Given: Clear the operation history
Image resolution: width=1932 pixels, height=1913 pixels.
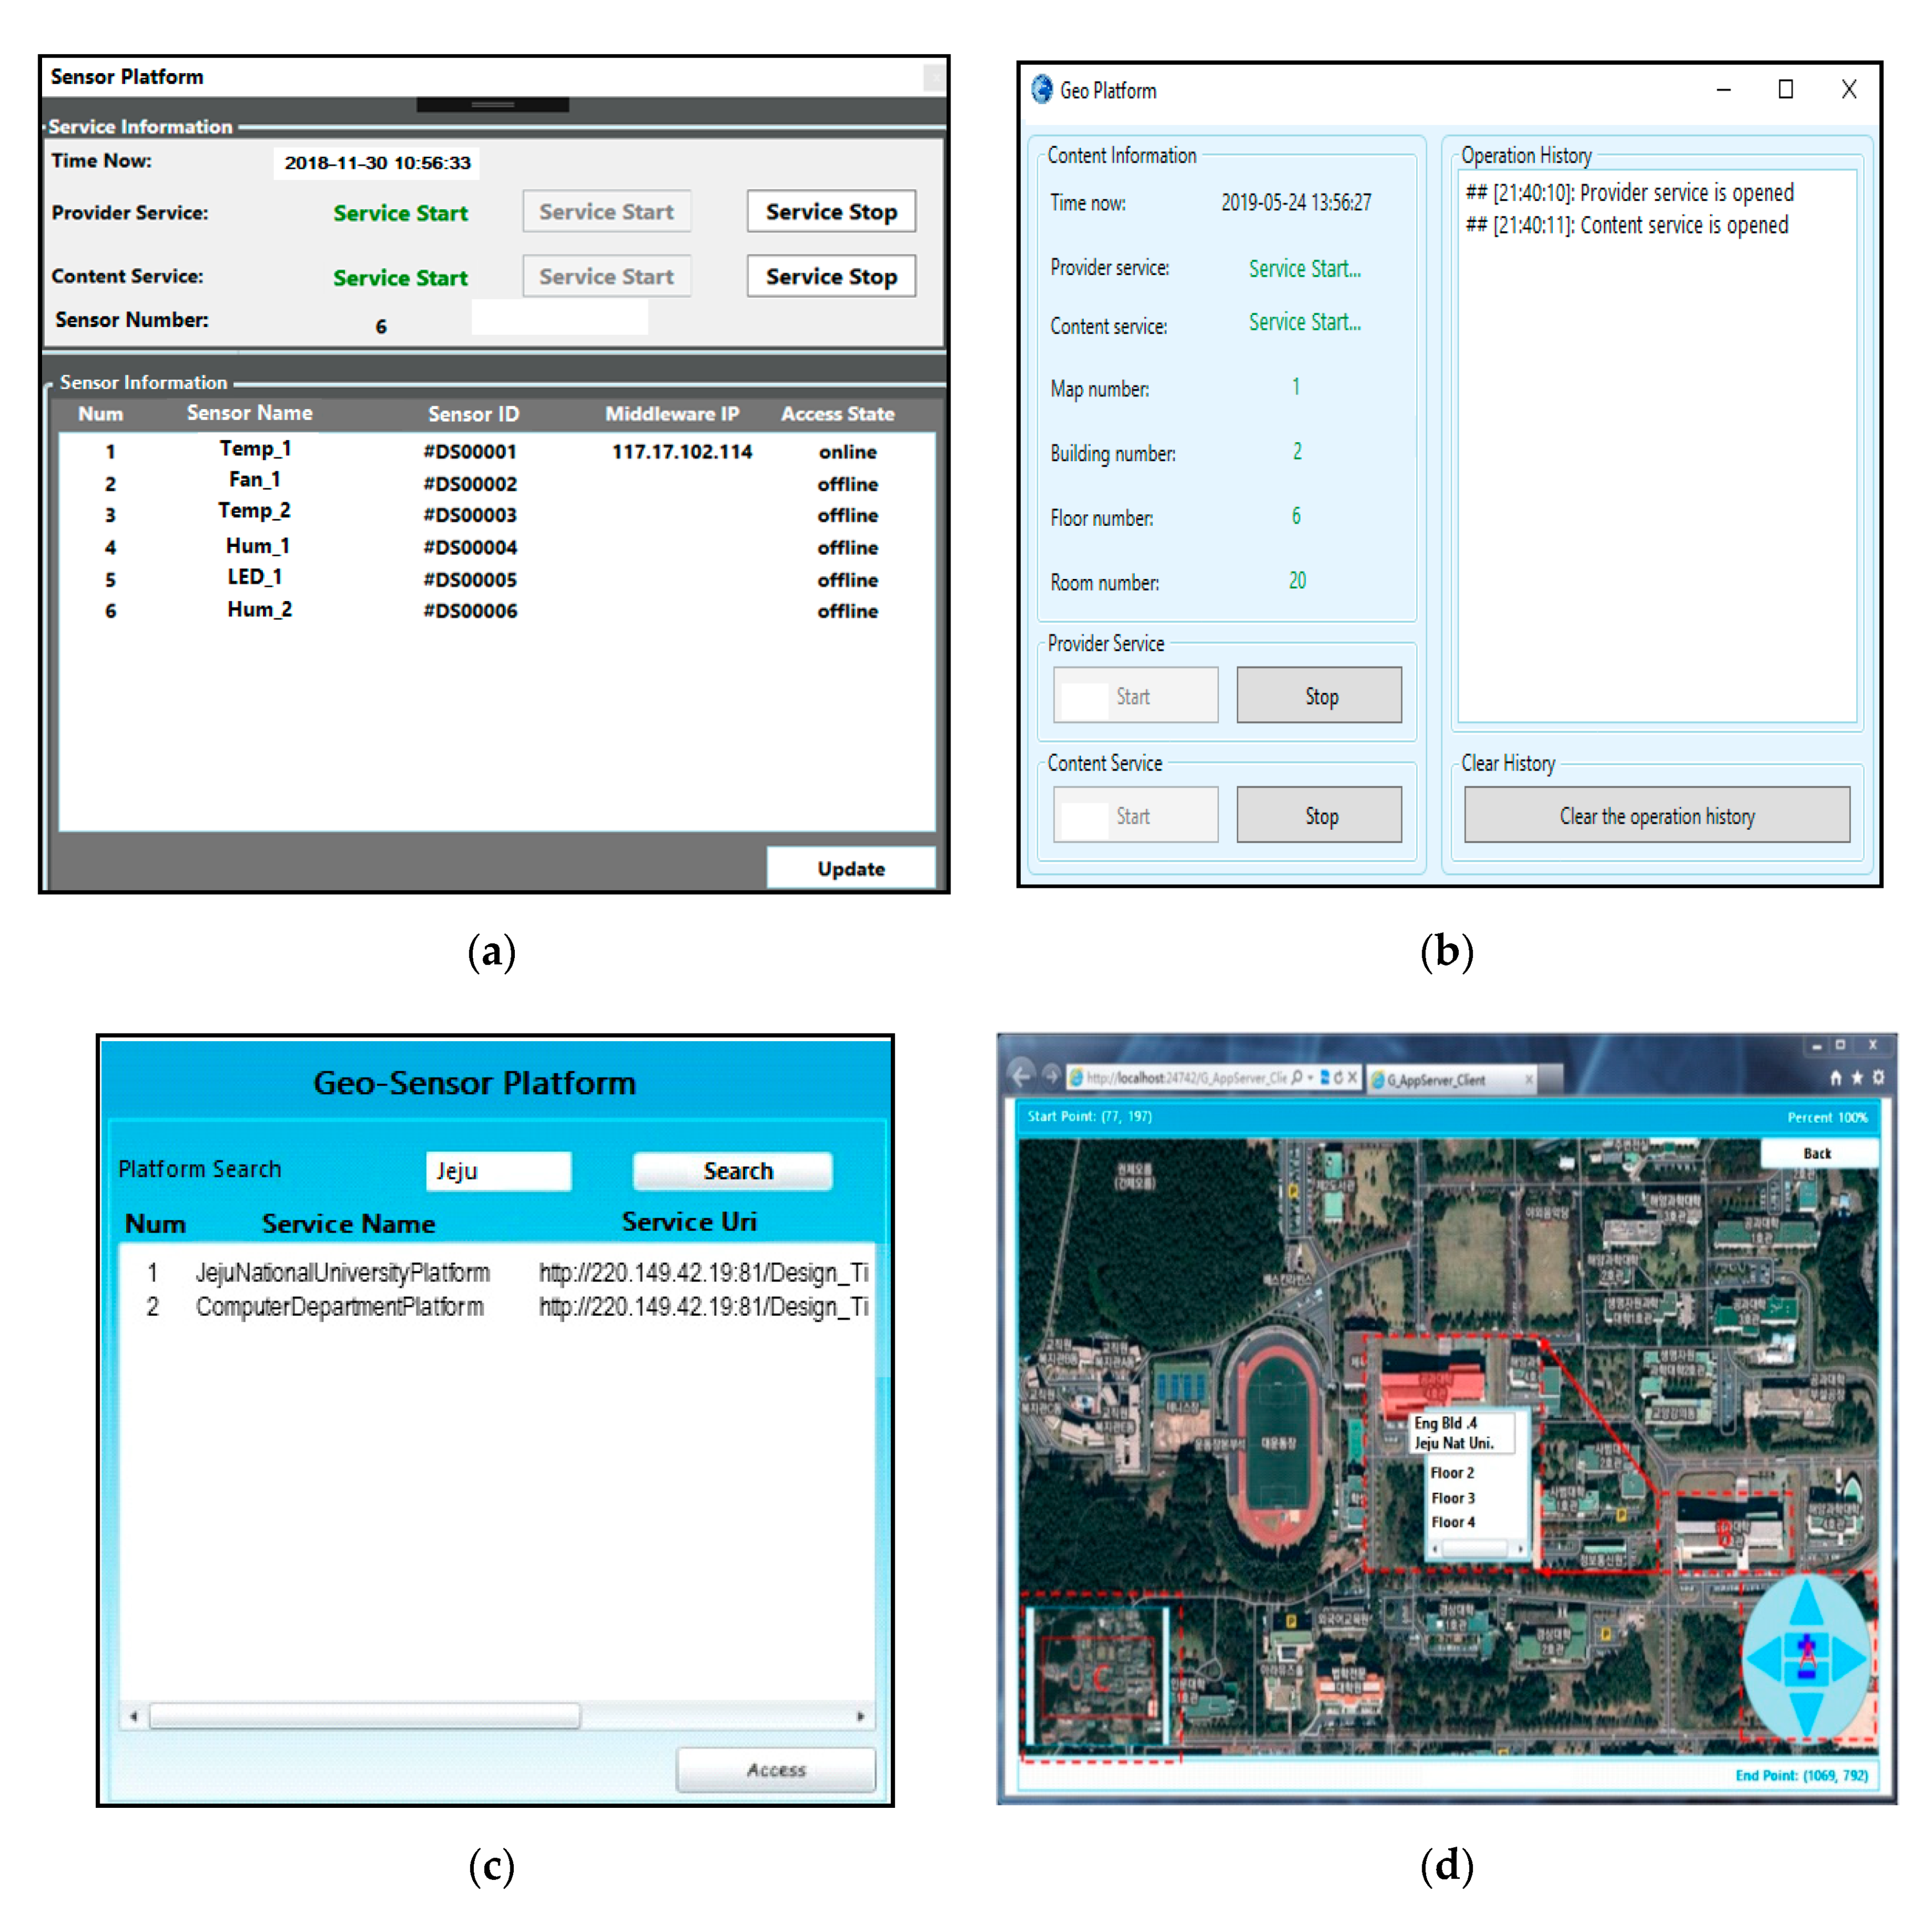Looking at the screenshot, I should 1656,816.
